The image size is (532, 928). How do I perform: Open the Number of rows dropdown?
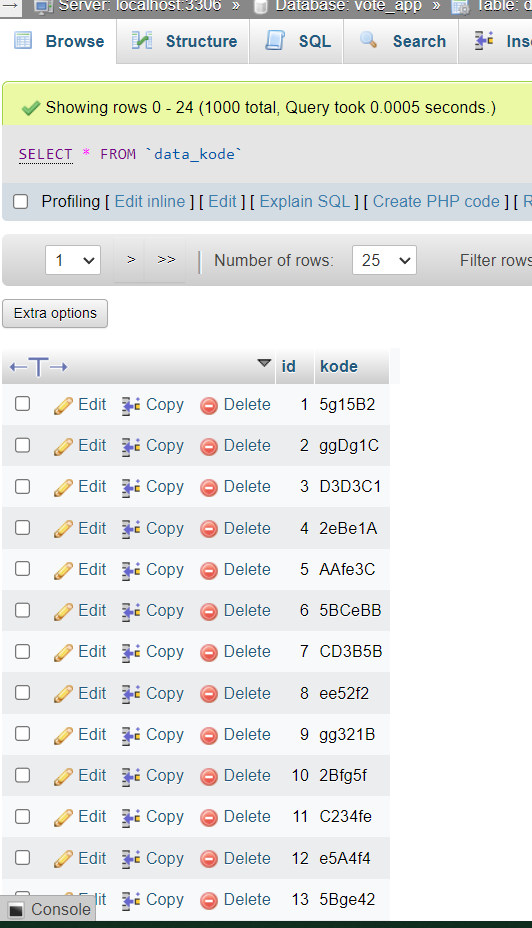tap(385, 260)
